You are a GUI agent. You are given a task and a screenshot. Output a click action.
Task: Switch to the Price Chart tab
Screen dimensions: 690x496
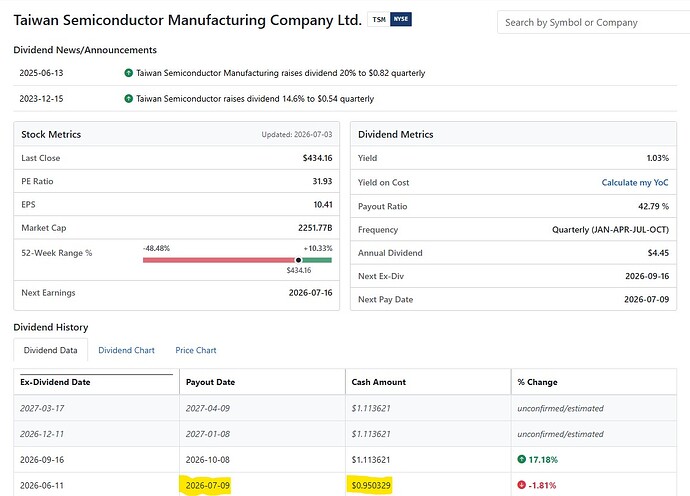(196, 350)
